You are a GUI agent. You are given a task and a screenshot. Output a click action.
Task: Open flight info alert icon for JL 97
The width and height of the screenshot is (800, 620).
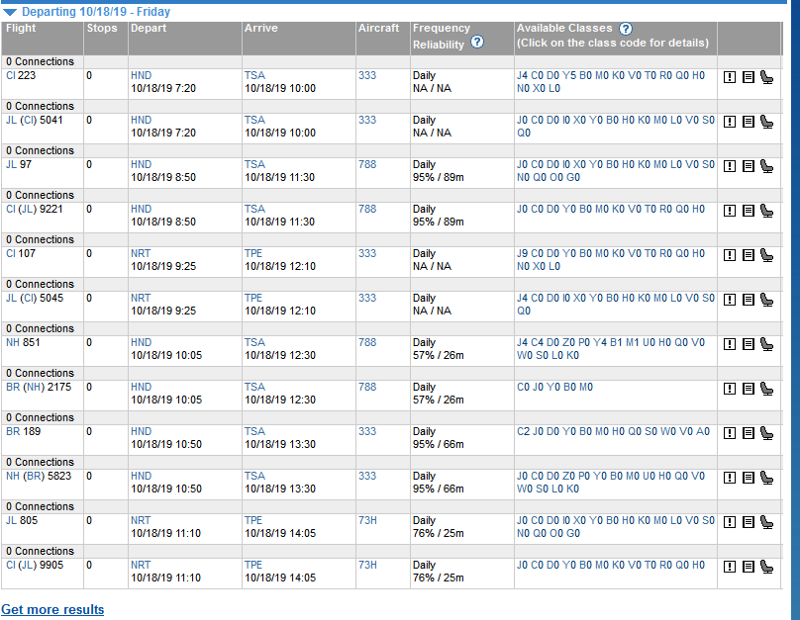click(730, 166)
